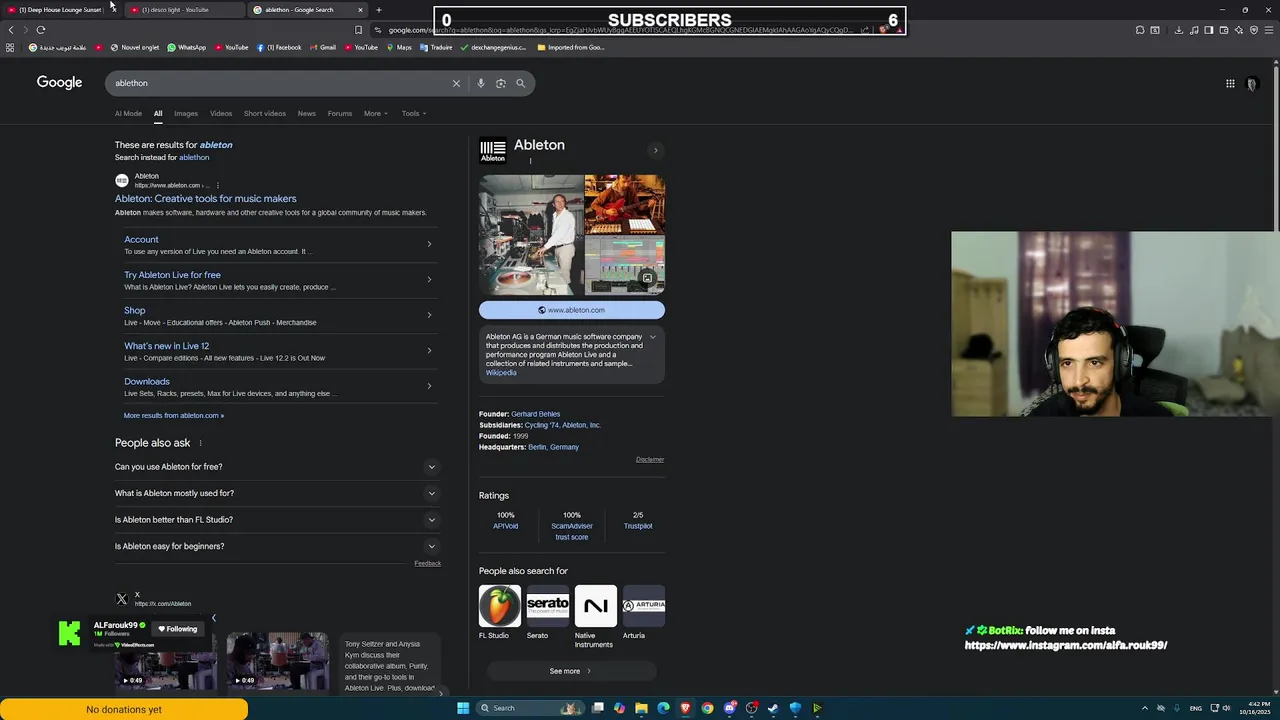Click the Following button on ALFarouk99 overlay
Viewport: 1280px width, 720px height.
178,629
